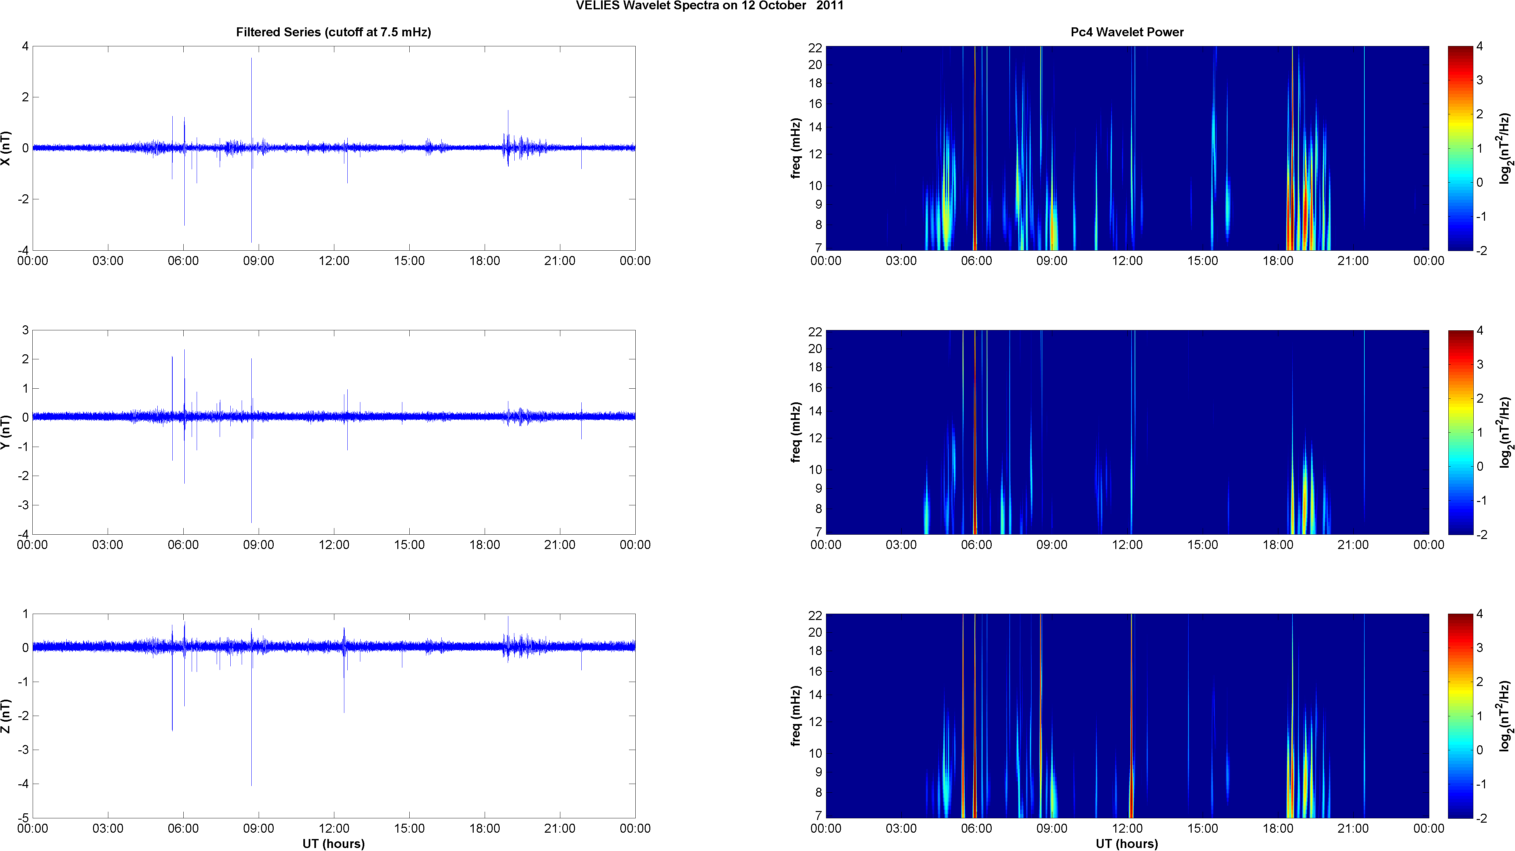Screen dimensions: 1515x851
Task: Click the top spectrogram's colorbar
Action: (x=1459, y=148)
